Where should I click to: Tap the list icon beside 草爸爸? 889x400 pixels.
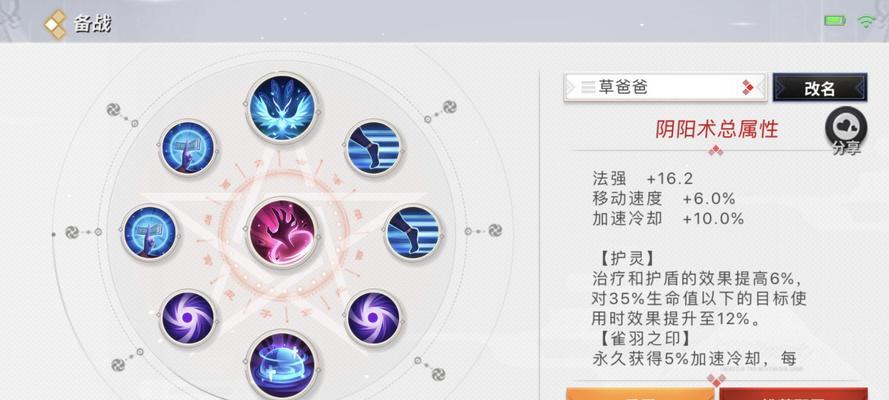tap(588, 87)
